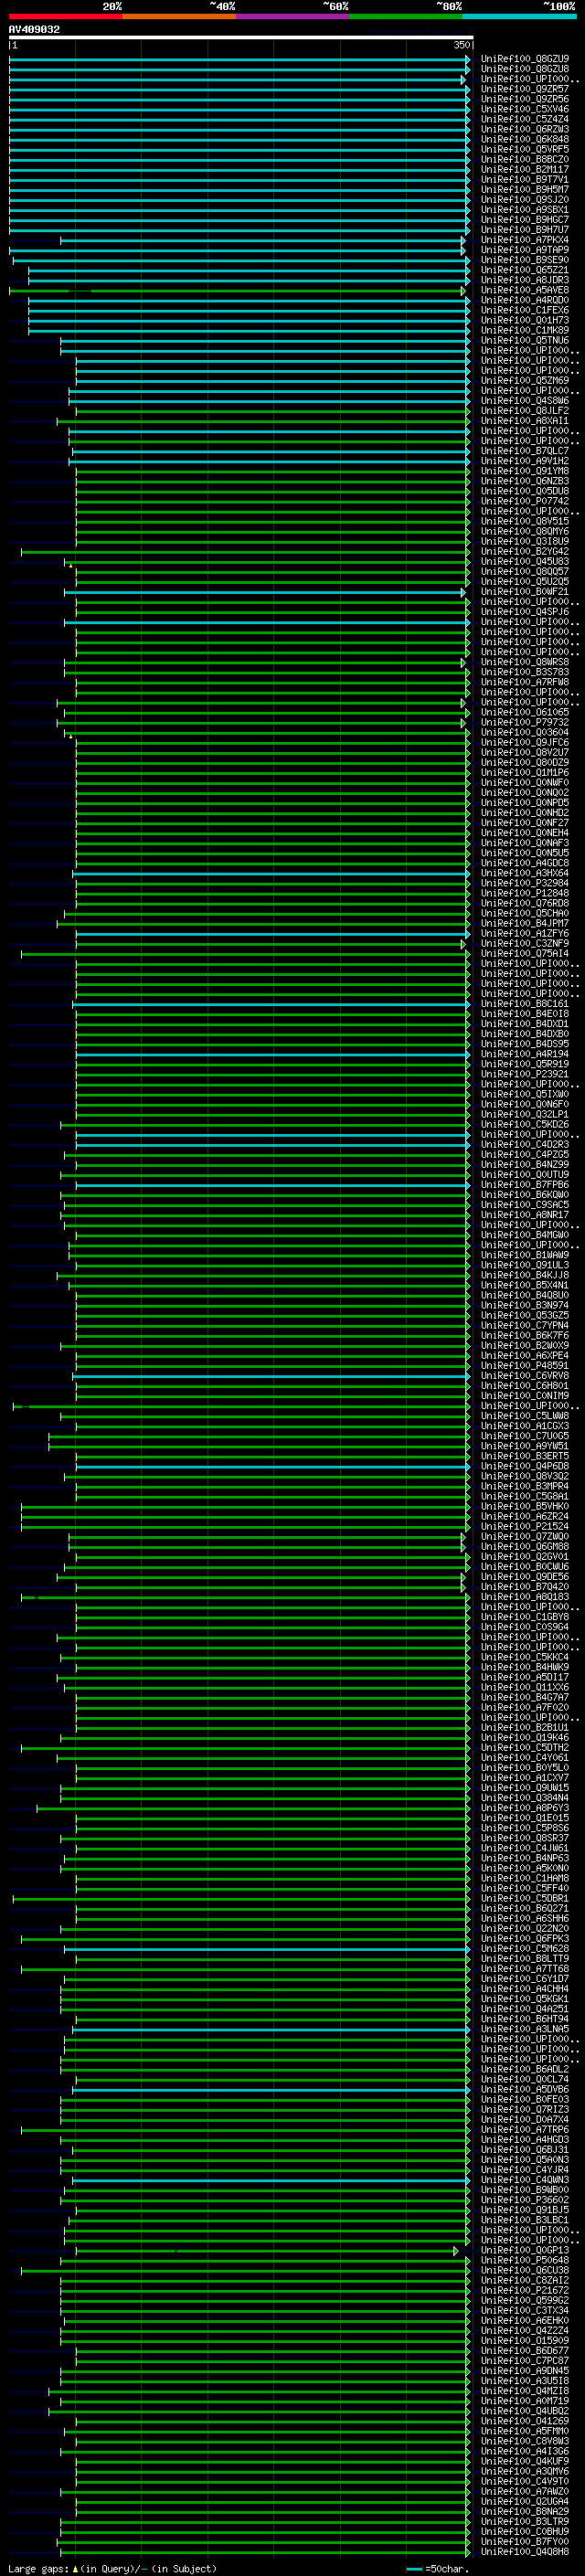Choose the UniRef100_P79732 hit
585x2576 pixels.
click(x=524, y=722)
